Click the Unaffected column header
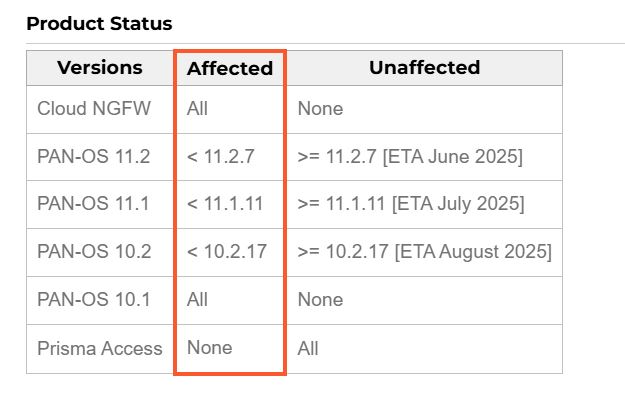This screenshot has width=625, height=401. point(425,67)
